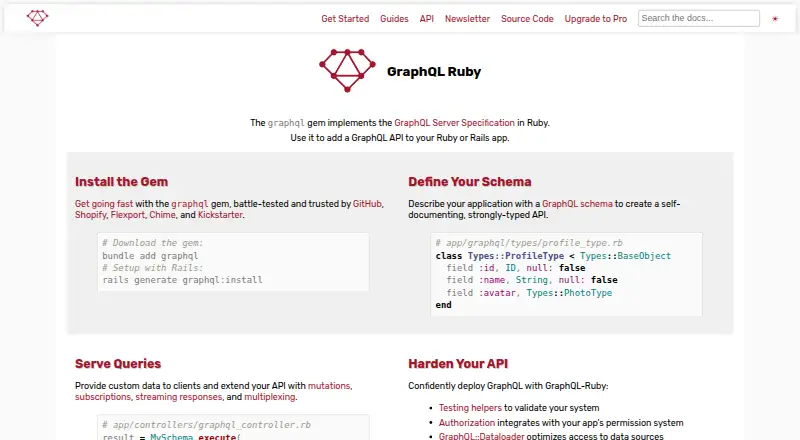Click the GraphQL Ruby title text
Image resolution: width=800 pixels, height=440 pixels.
[434, 72]
